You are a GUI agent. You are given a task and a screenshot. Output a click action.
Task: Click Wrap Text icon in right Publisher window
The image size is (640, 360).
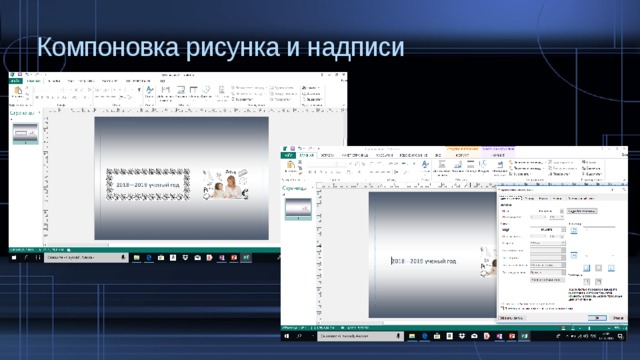click(500, 165)
